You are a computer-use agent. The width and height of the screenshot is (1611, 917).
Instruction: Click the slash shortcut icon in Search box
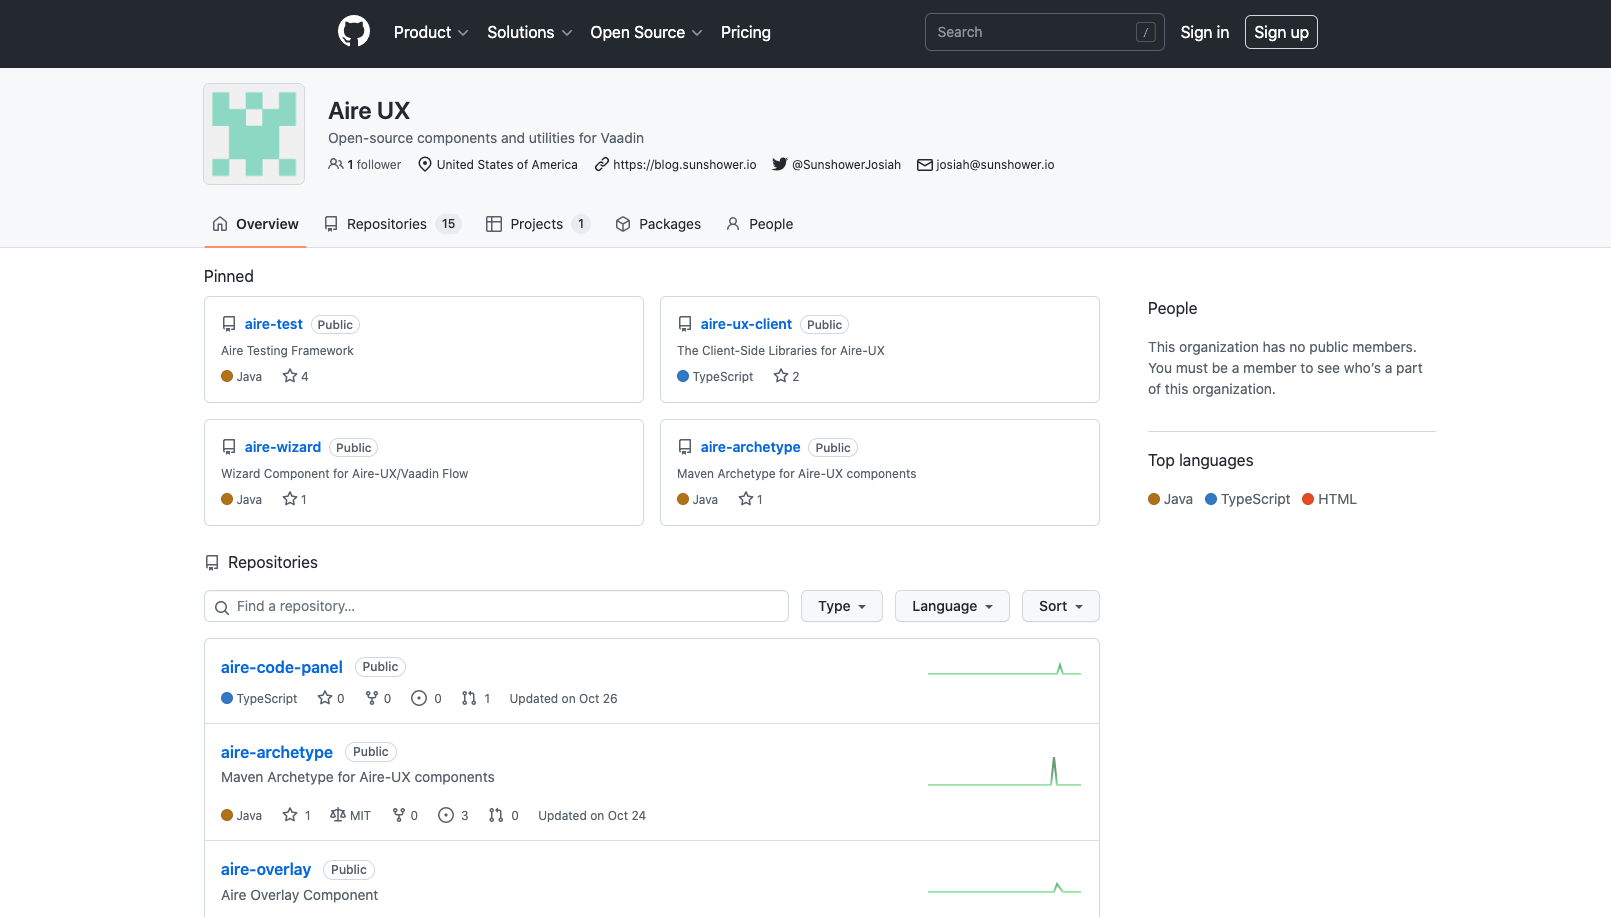tap(1146, 32)
